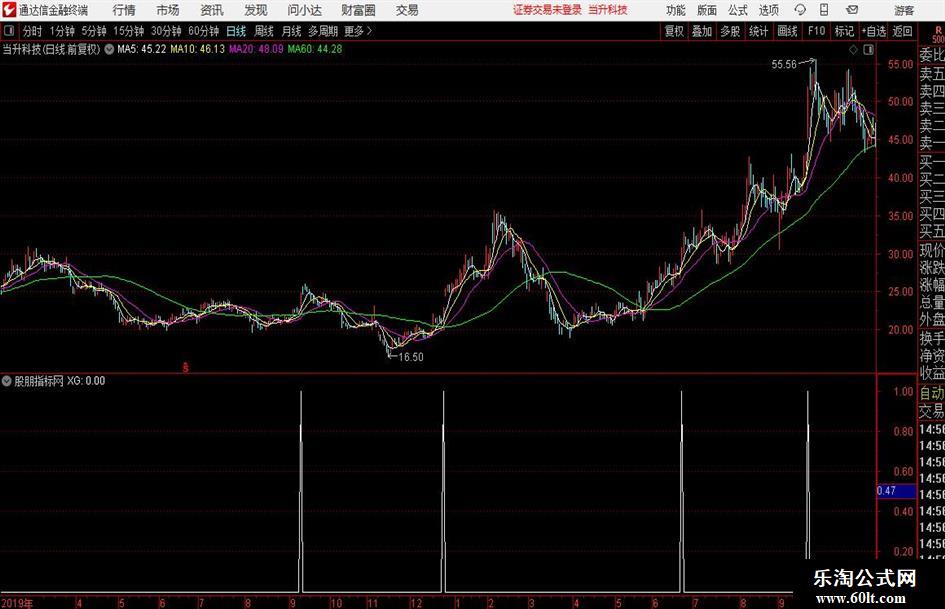Click the month 12 marker on time axis
This screenshot has width=945, height=609.
(416, 603)
